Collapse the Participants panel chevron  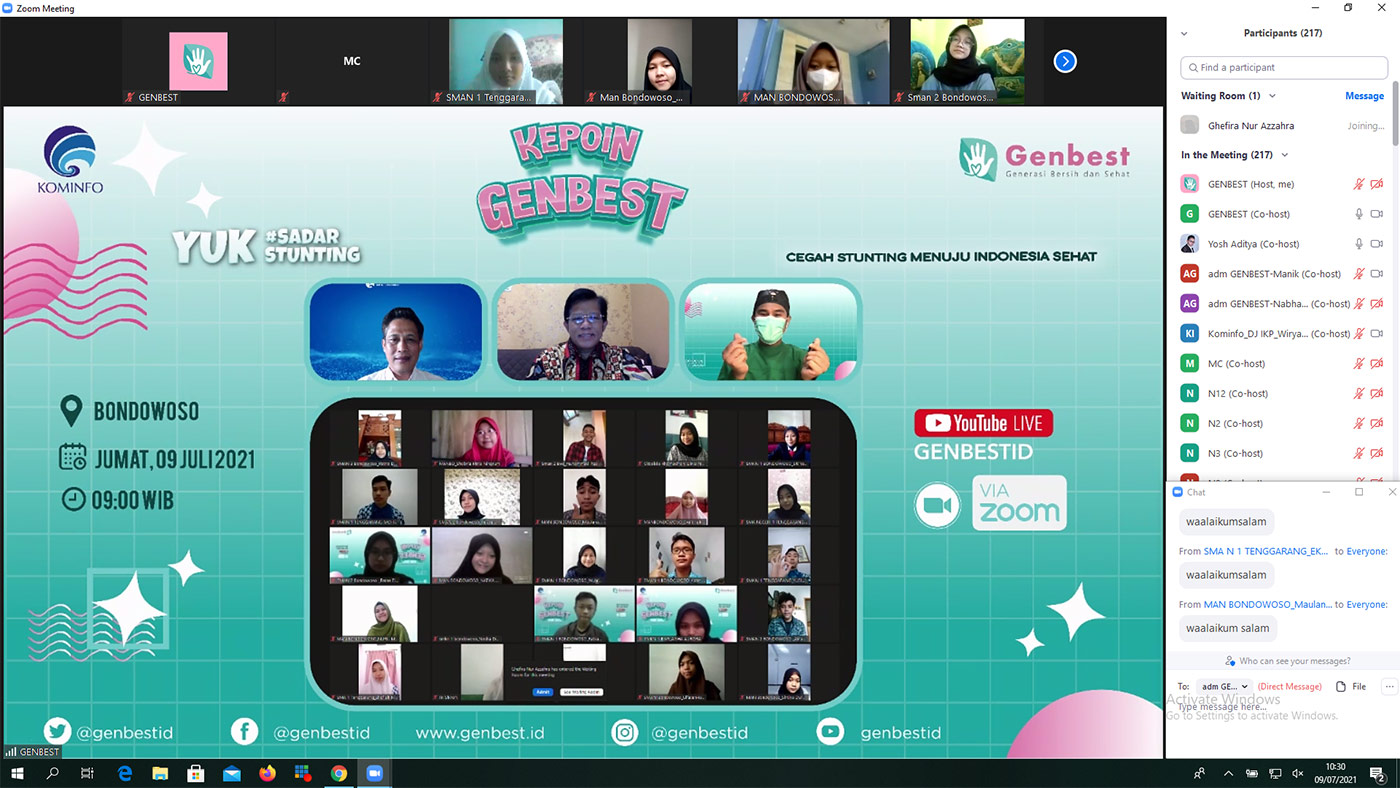click(1184, 33)
